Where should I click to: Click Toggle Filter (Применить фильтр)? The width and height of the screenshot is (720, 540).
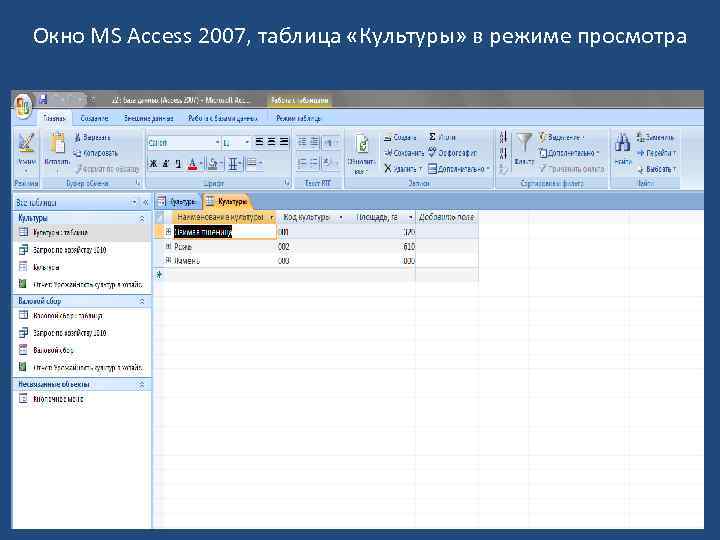coord(572,169)
